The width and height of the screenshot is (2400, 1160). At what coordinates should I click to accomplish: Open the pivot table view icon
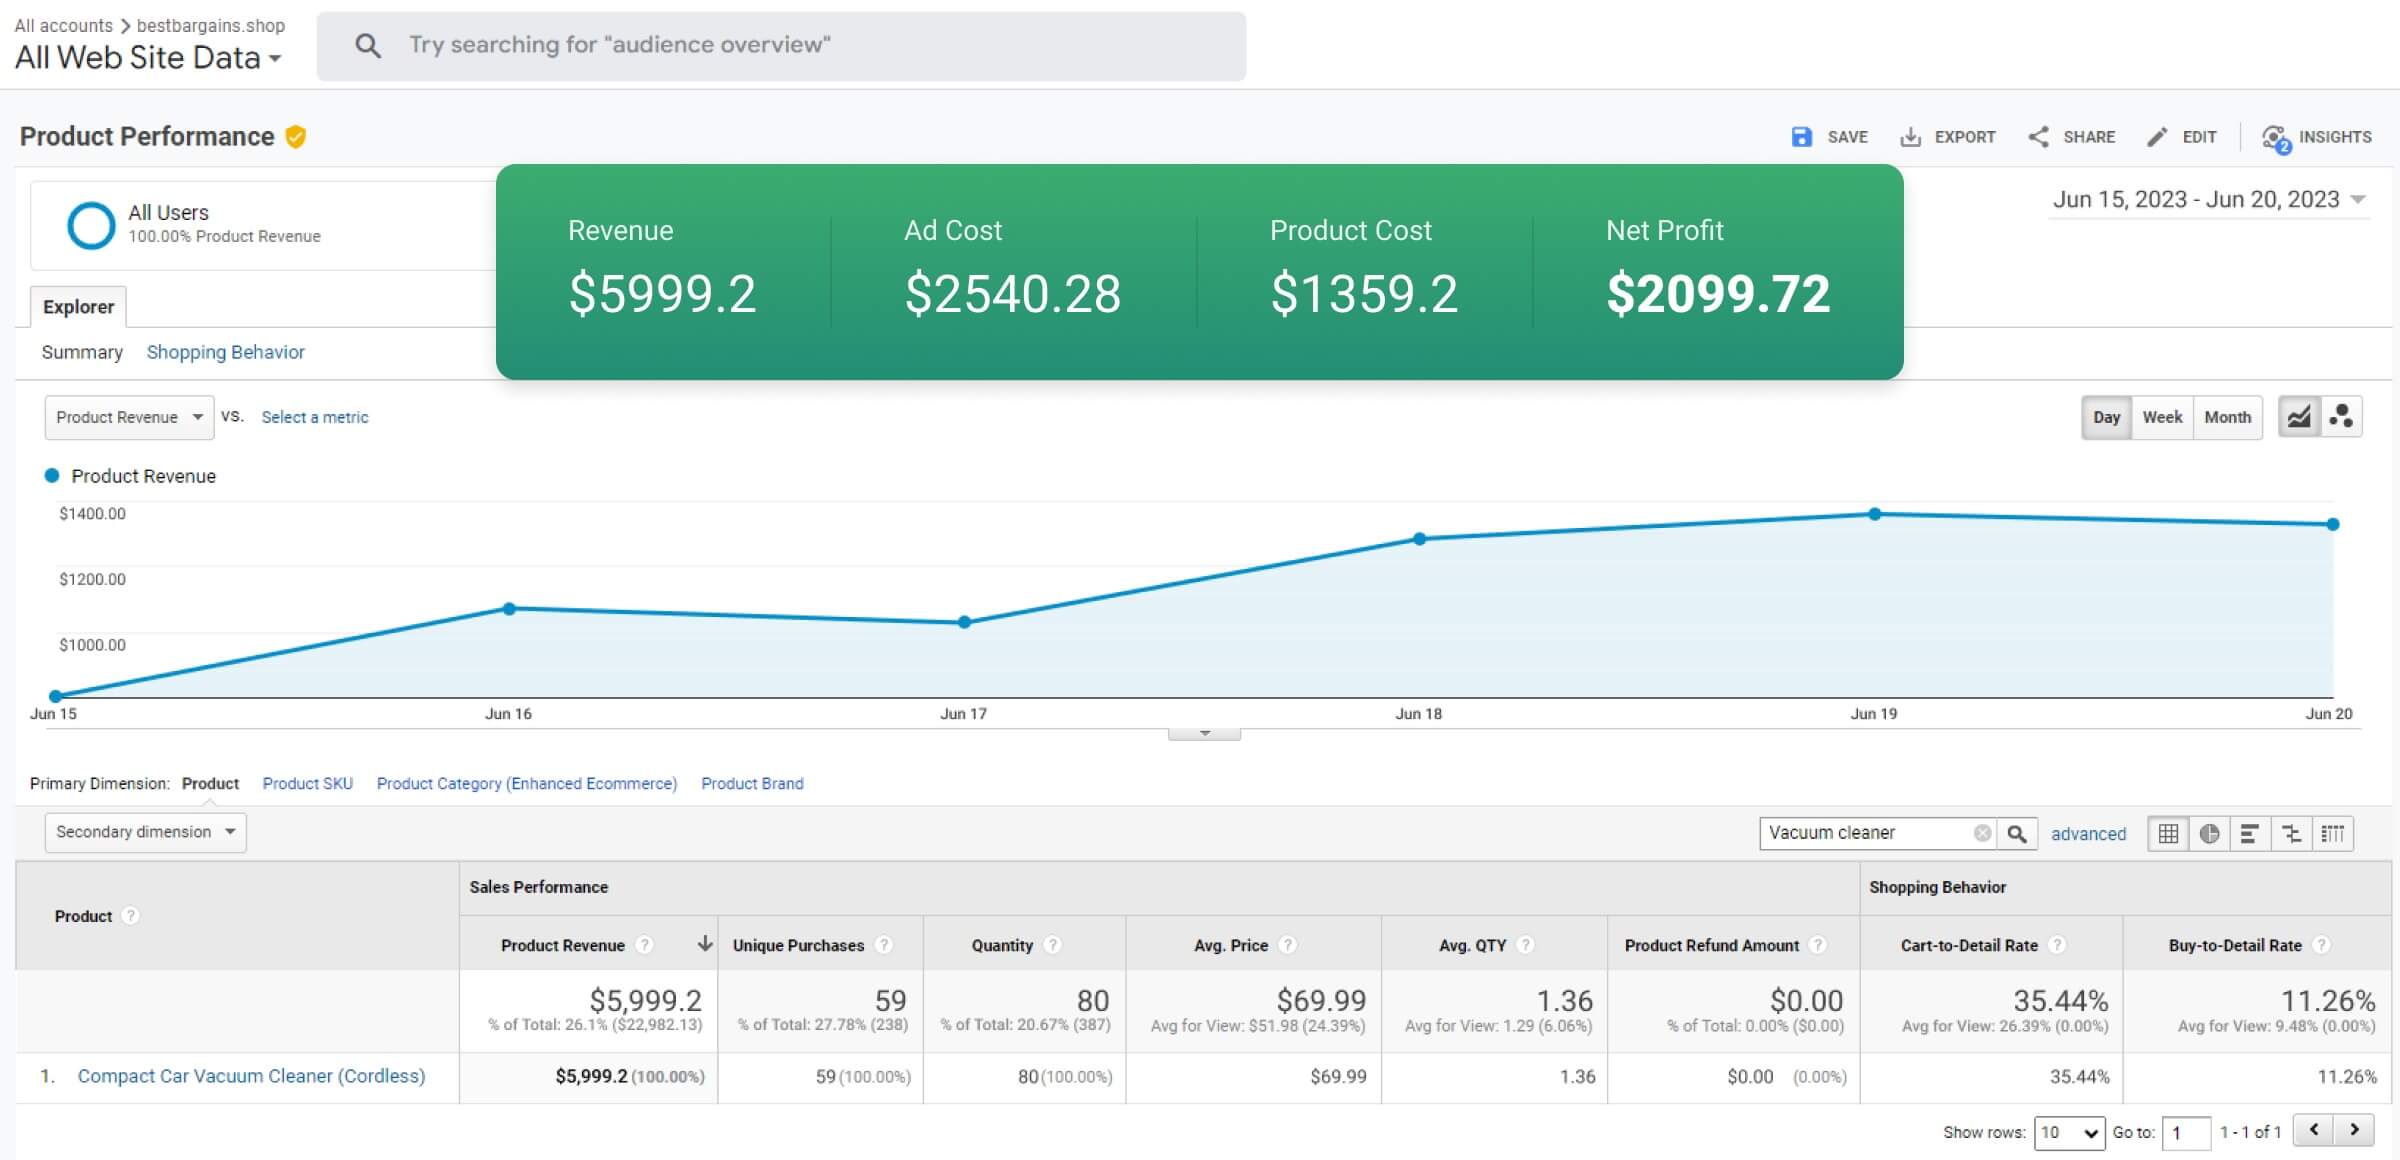coord(2333,833)
